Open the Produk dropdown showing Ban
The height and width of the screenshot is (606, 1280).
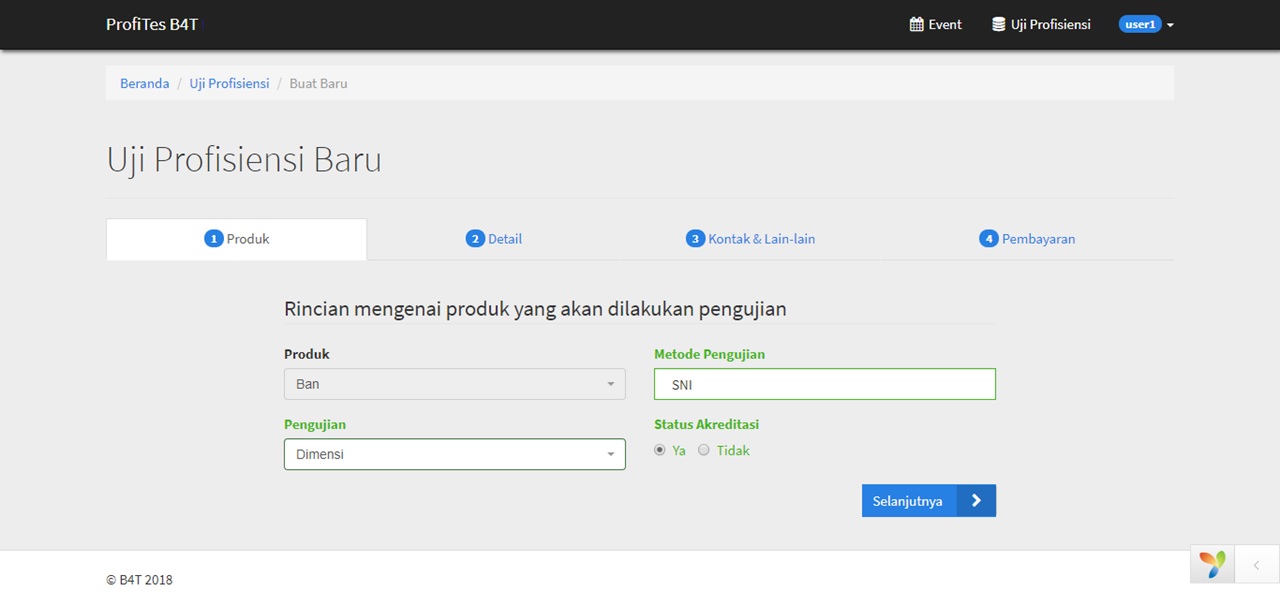tap(454, 384)
